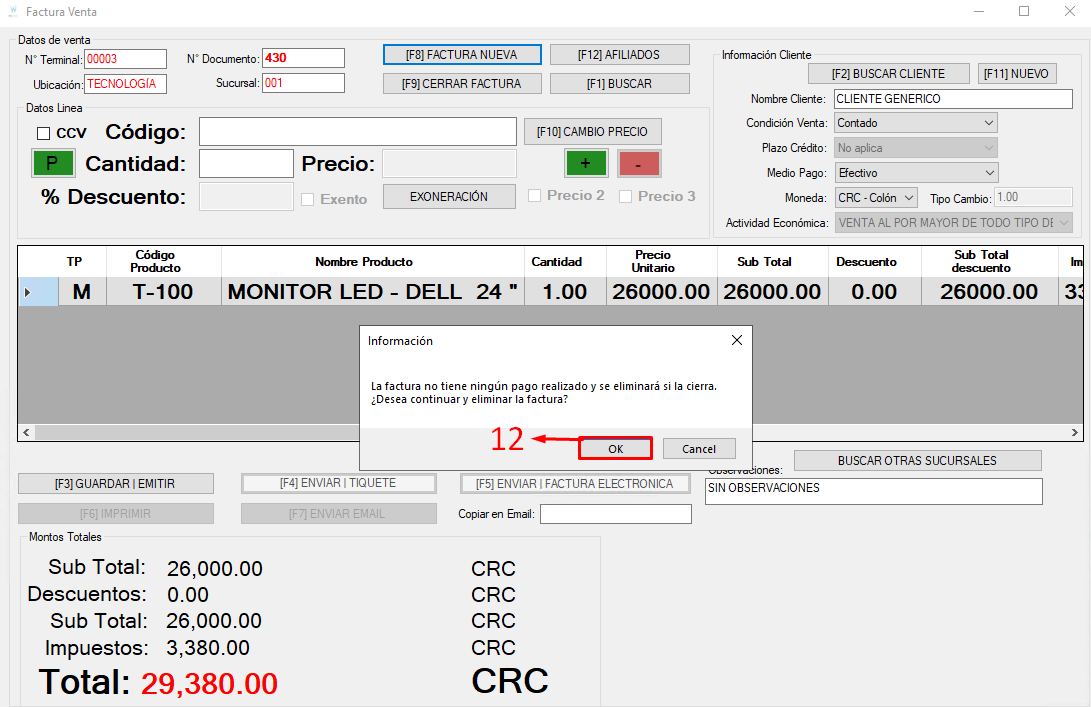The image size is (1091, 707).
Task: Close the Información dialog with X
Action: click(737, 340)
